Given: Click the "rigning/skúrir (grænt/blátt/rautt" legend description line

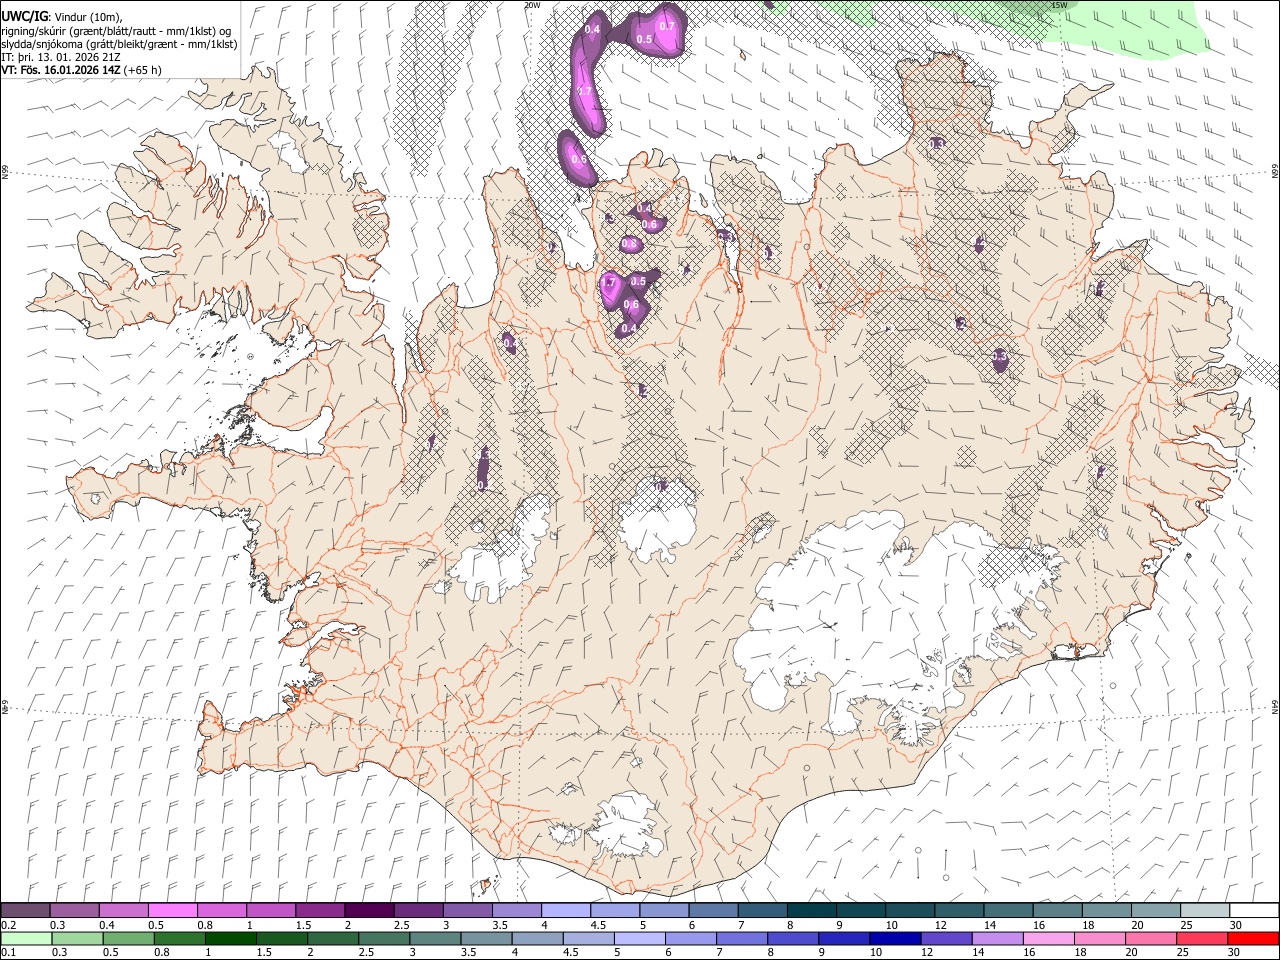Looking at the screenshot, I should coord(116,30).
